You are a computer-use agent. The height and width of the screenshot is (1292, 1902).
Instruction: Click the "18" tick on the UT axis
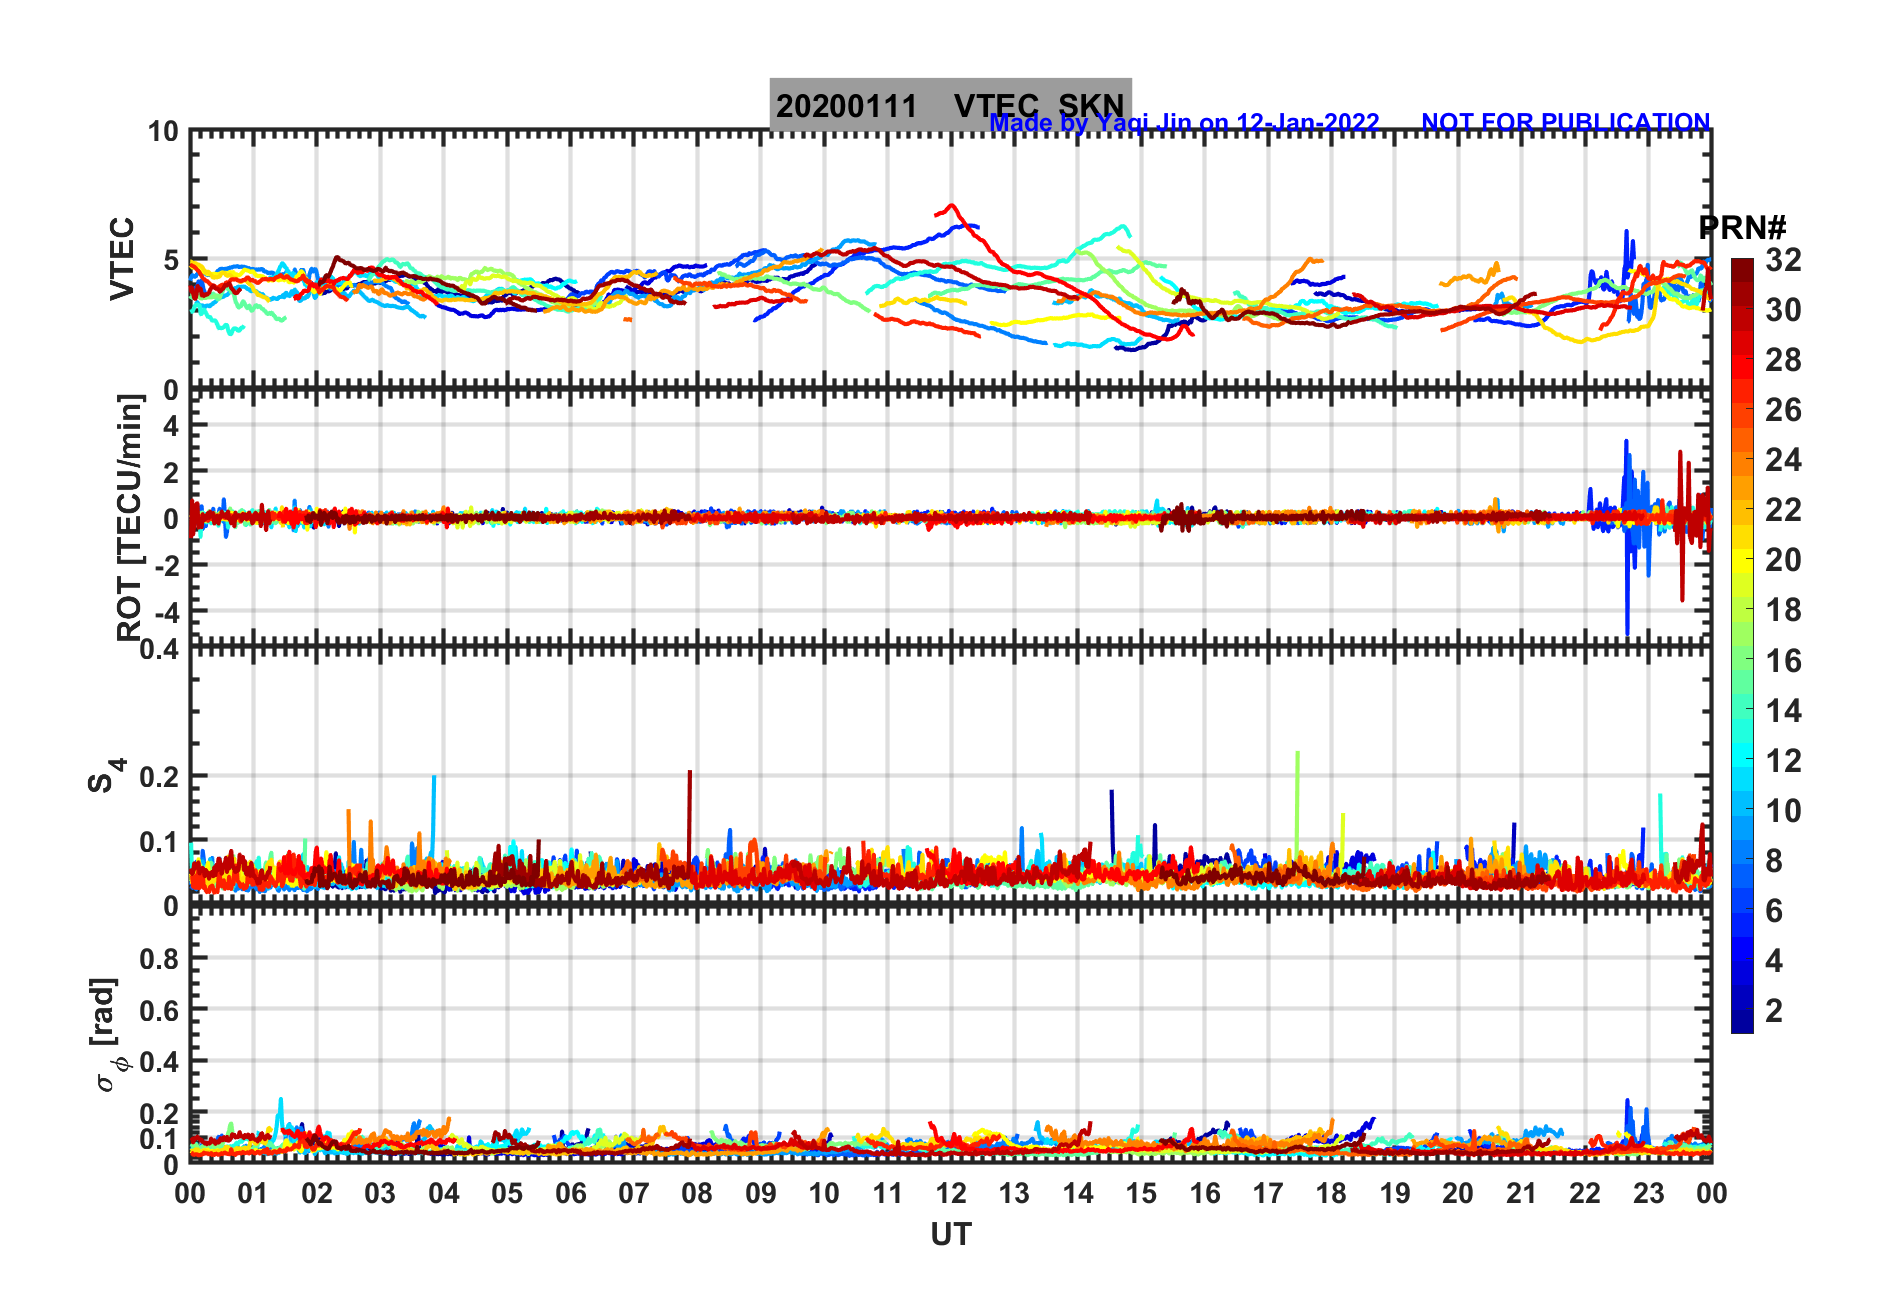tap(1331, 1193)
